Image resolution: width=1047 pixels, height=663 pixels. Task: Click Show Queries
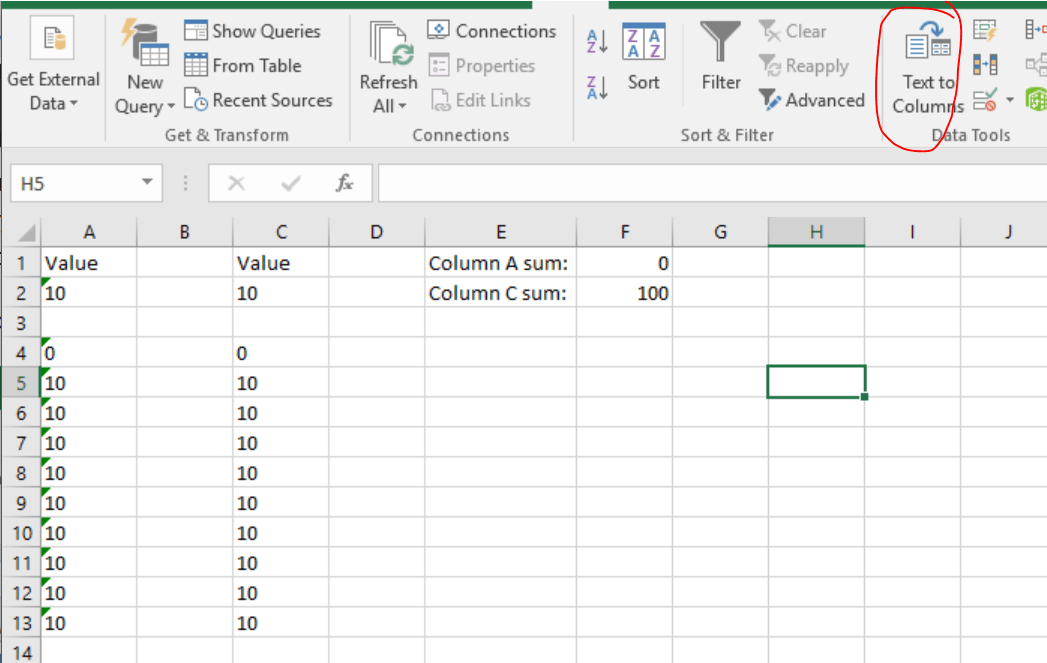point(253,31)
